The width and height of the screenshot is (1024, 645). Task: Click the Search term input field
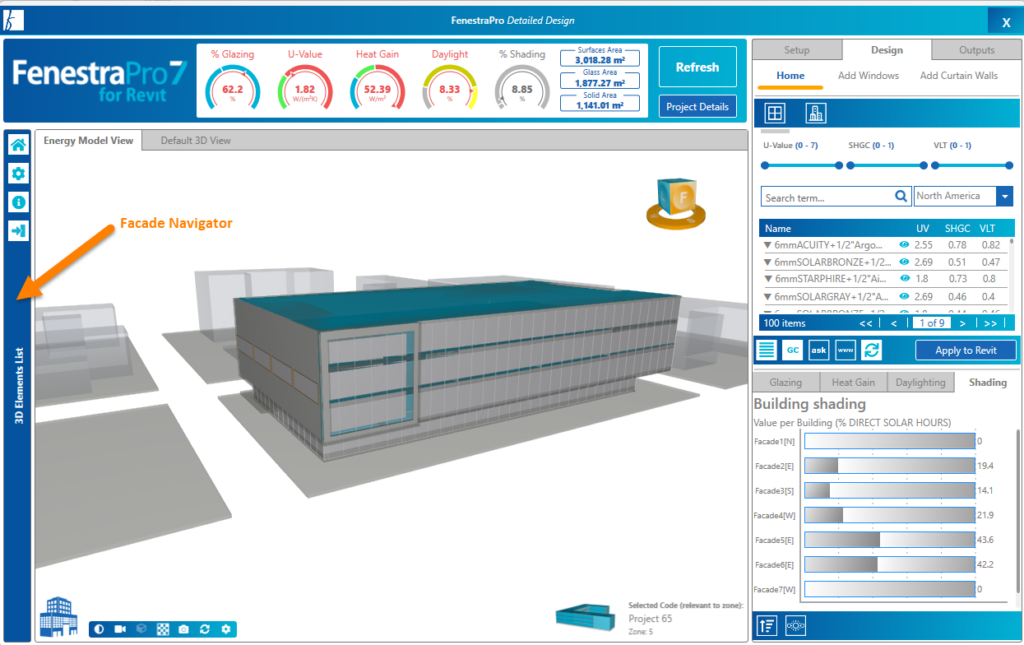click(x=827, y=197)
